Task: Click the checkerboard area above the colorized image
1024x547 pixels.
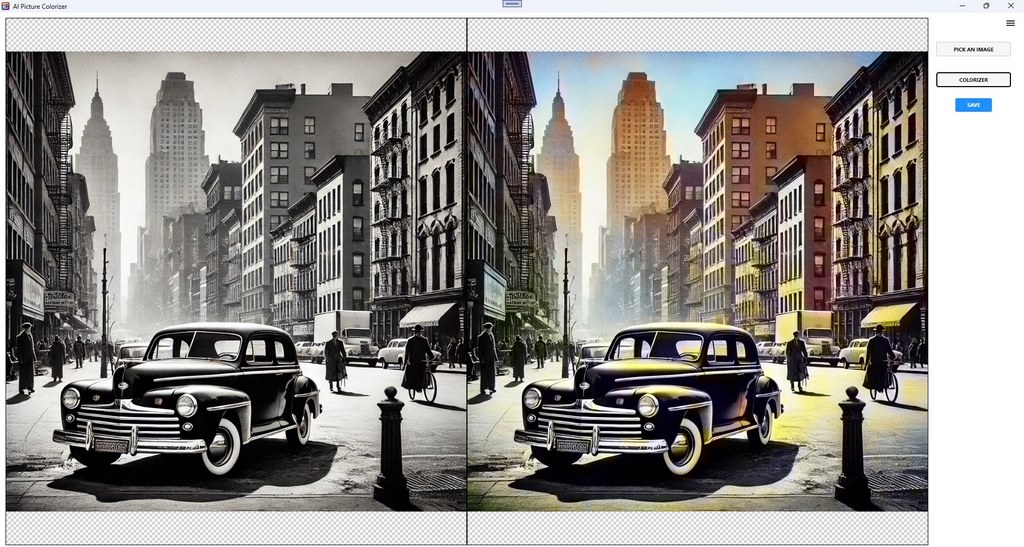Action: (697, 36)
